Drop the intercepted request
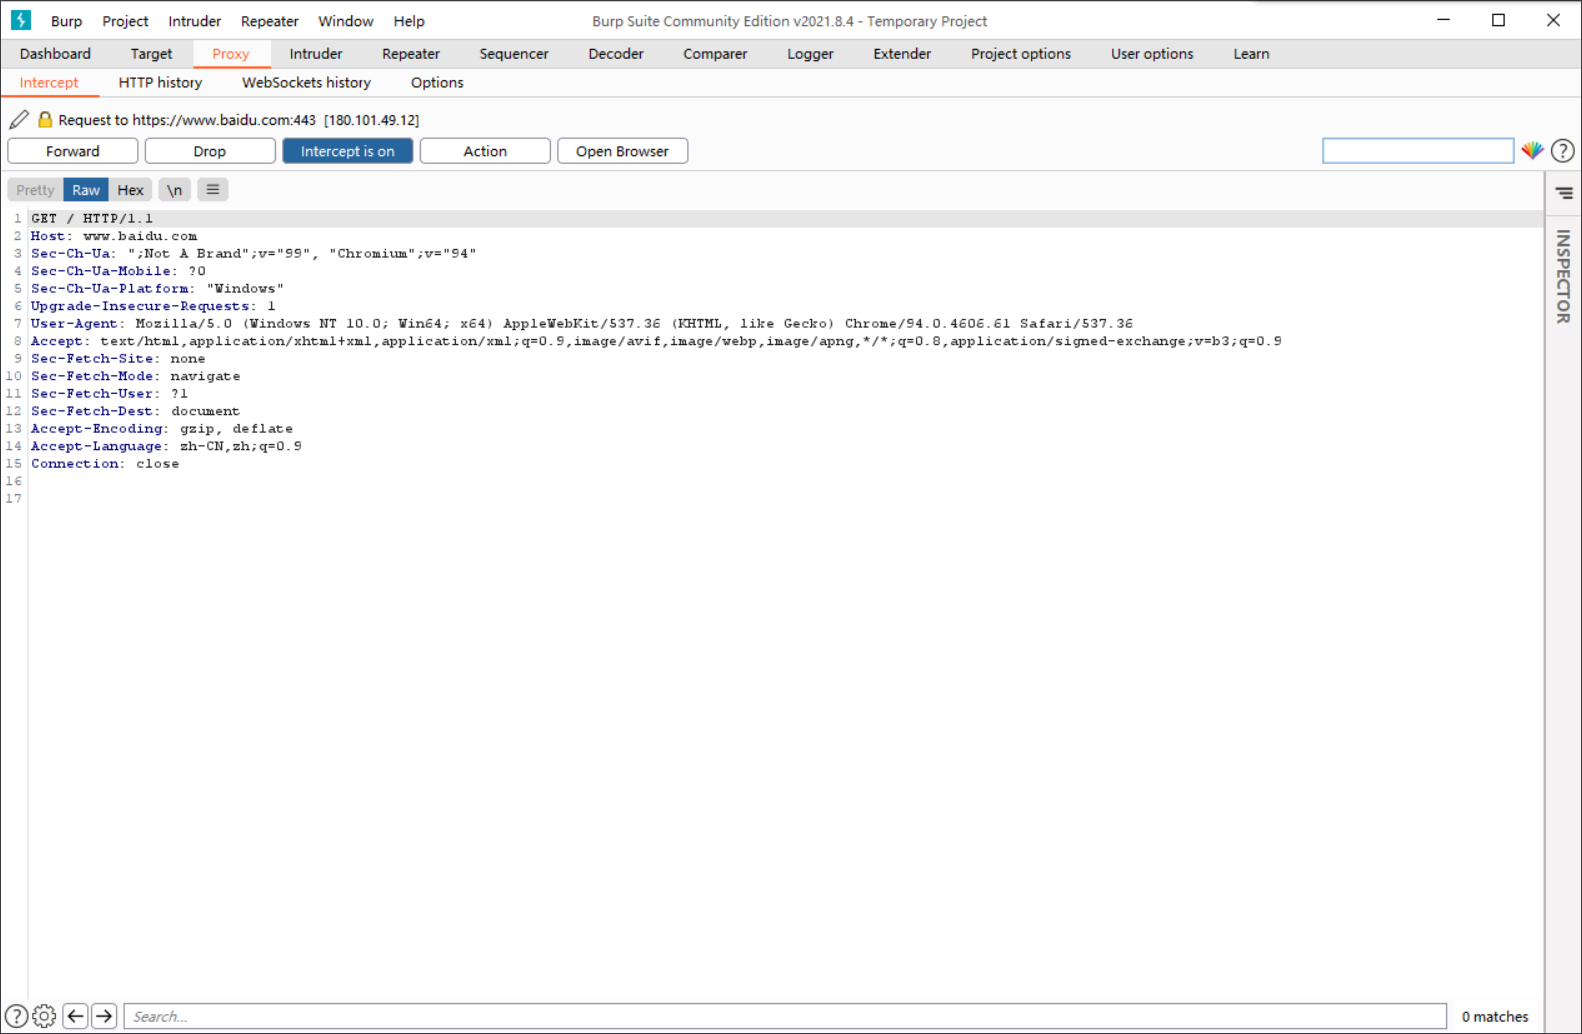Image resolution: width=1582 pixels, height=1034 pixels. (x=210, y=151)
